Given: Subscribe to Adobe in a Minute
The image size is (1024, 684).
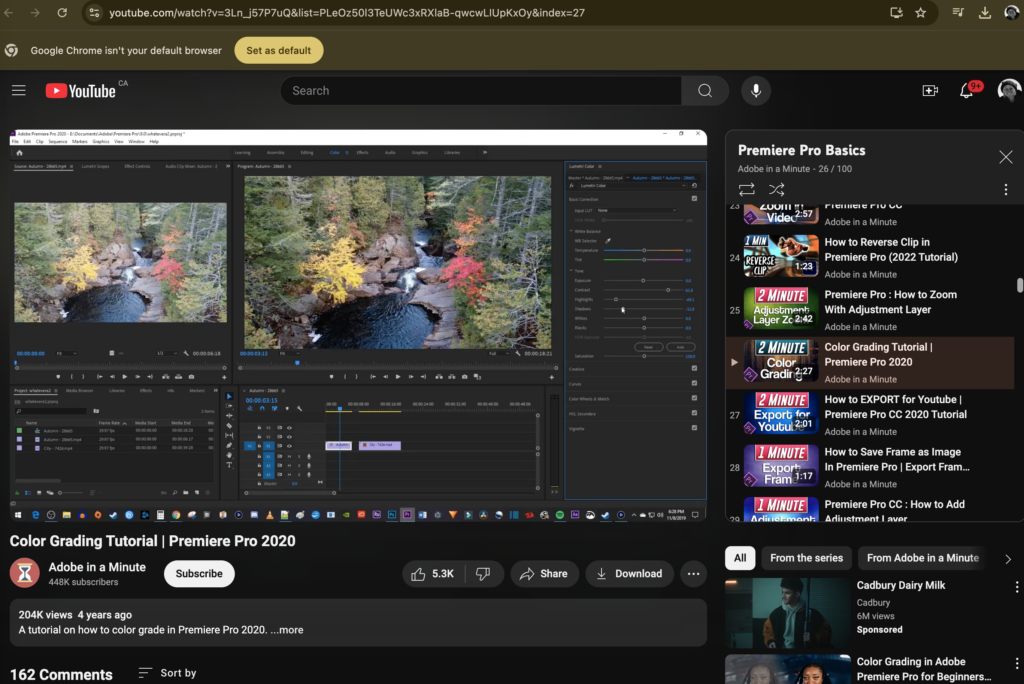Looking at the screenshot, I should (x=199, y=574).
